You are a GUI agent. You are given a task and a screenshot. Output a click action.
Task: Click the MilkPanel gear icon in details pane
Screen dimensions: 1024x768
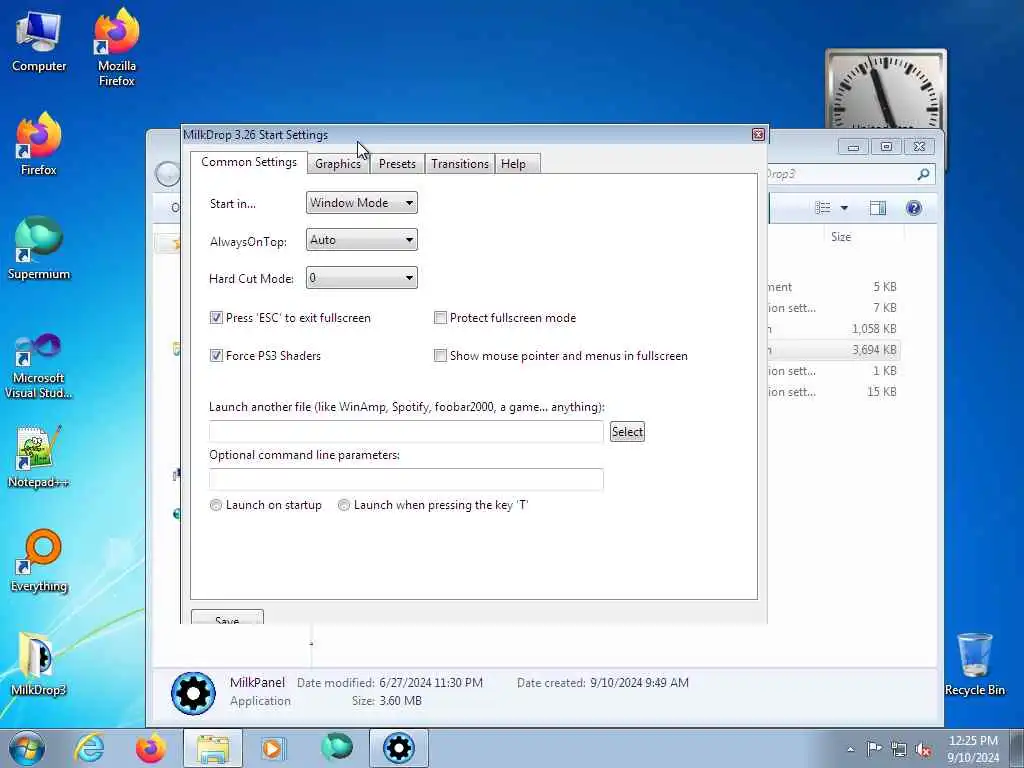[193, 693]
